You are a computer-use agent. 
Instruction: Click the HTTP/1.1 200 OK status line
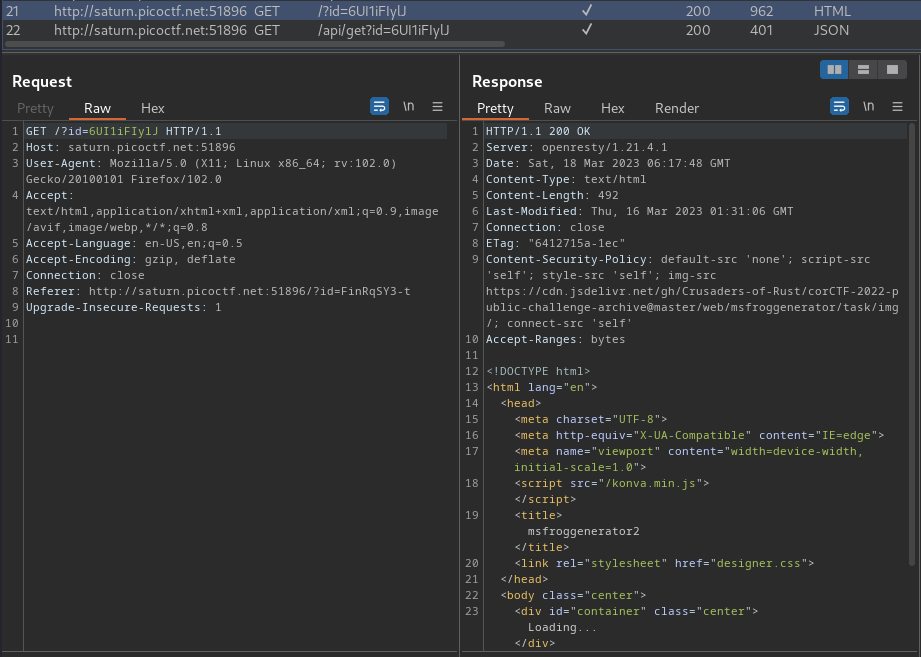(538, 131)
